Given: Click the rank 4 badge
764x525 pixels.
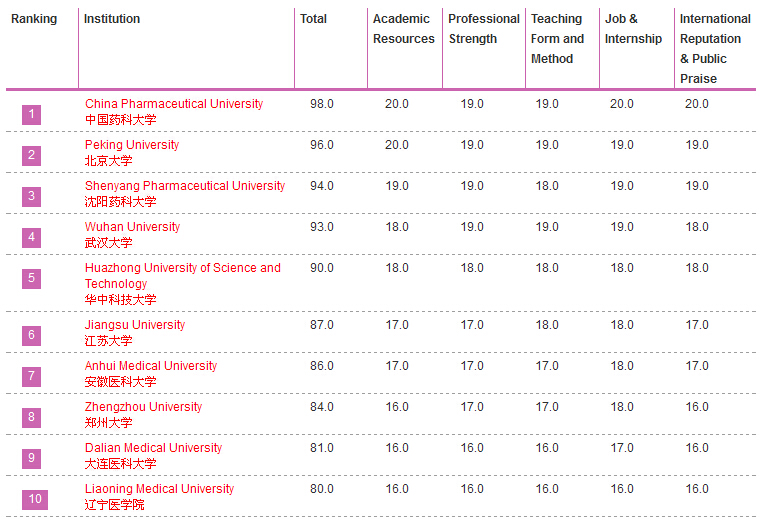Looking at the screenshot, I should tap(32, 237).
